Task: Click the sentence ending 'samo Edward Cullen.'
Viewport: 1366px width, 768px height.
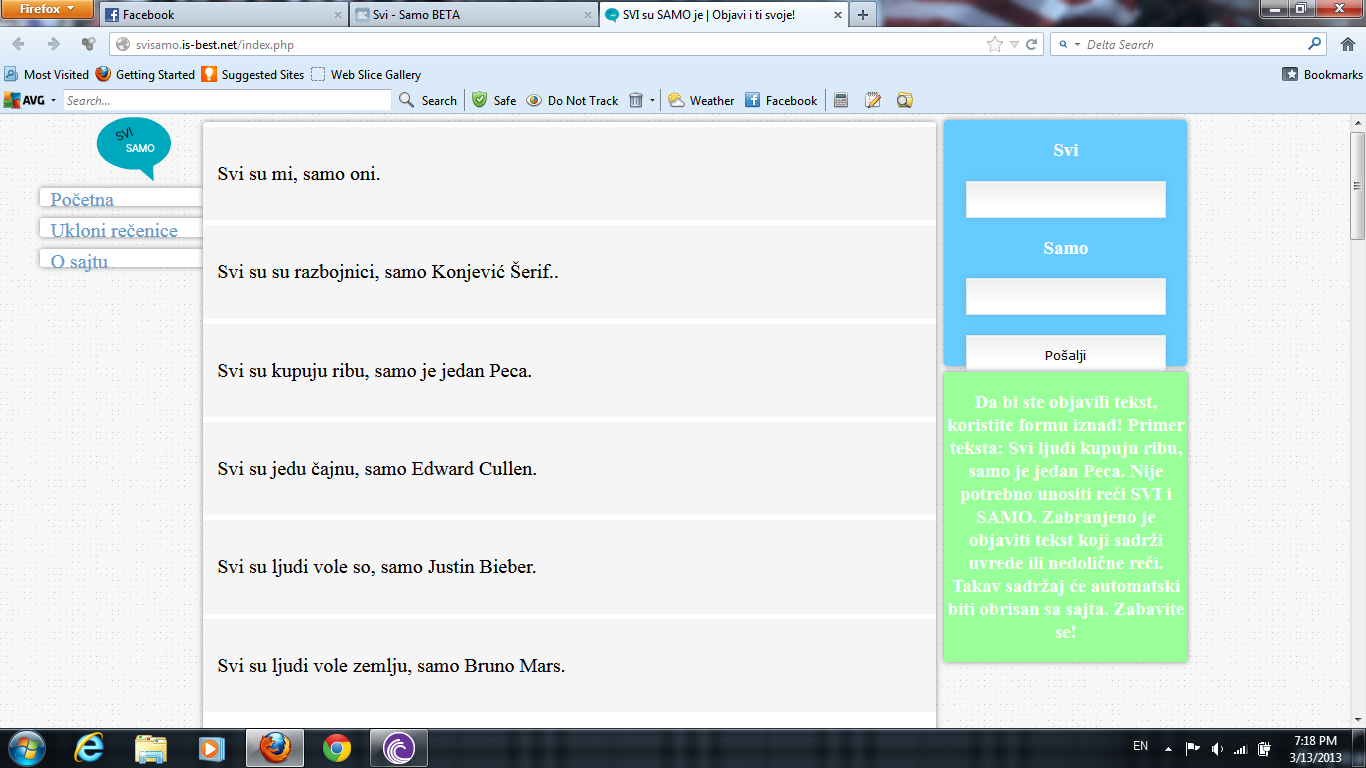Action: [x=377, y=468]
